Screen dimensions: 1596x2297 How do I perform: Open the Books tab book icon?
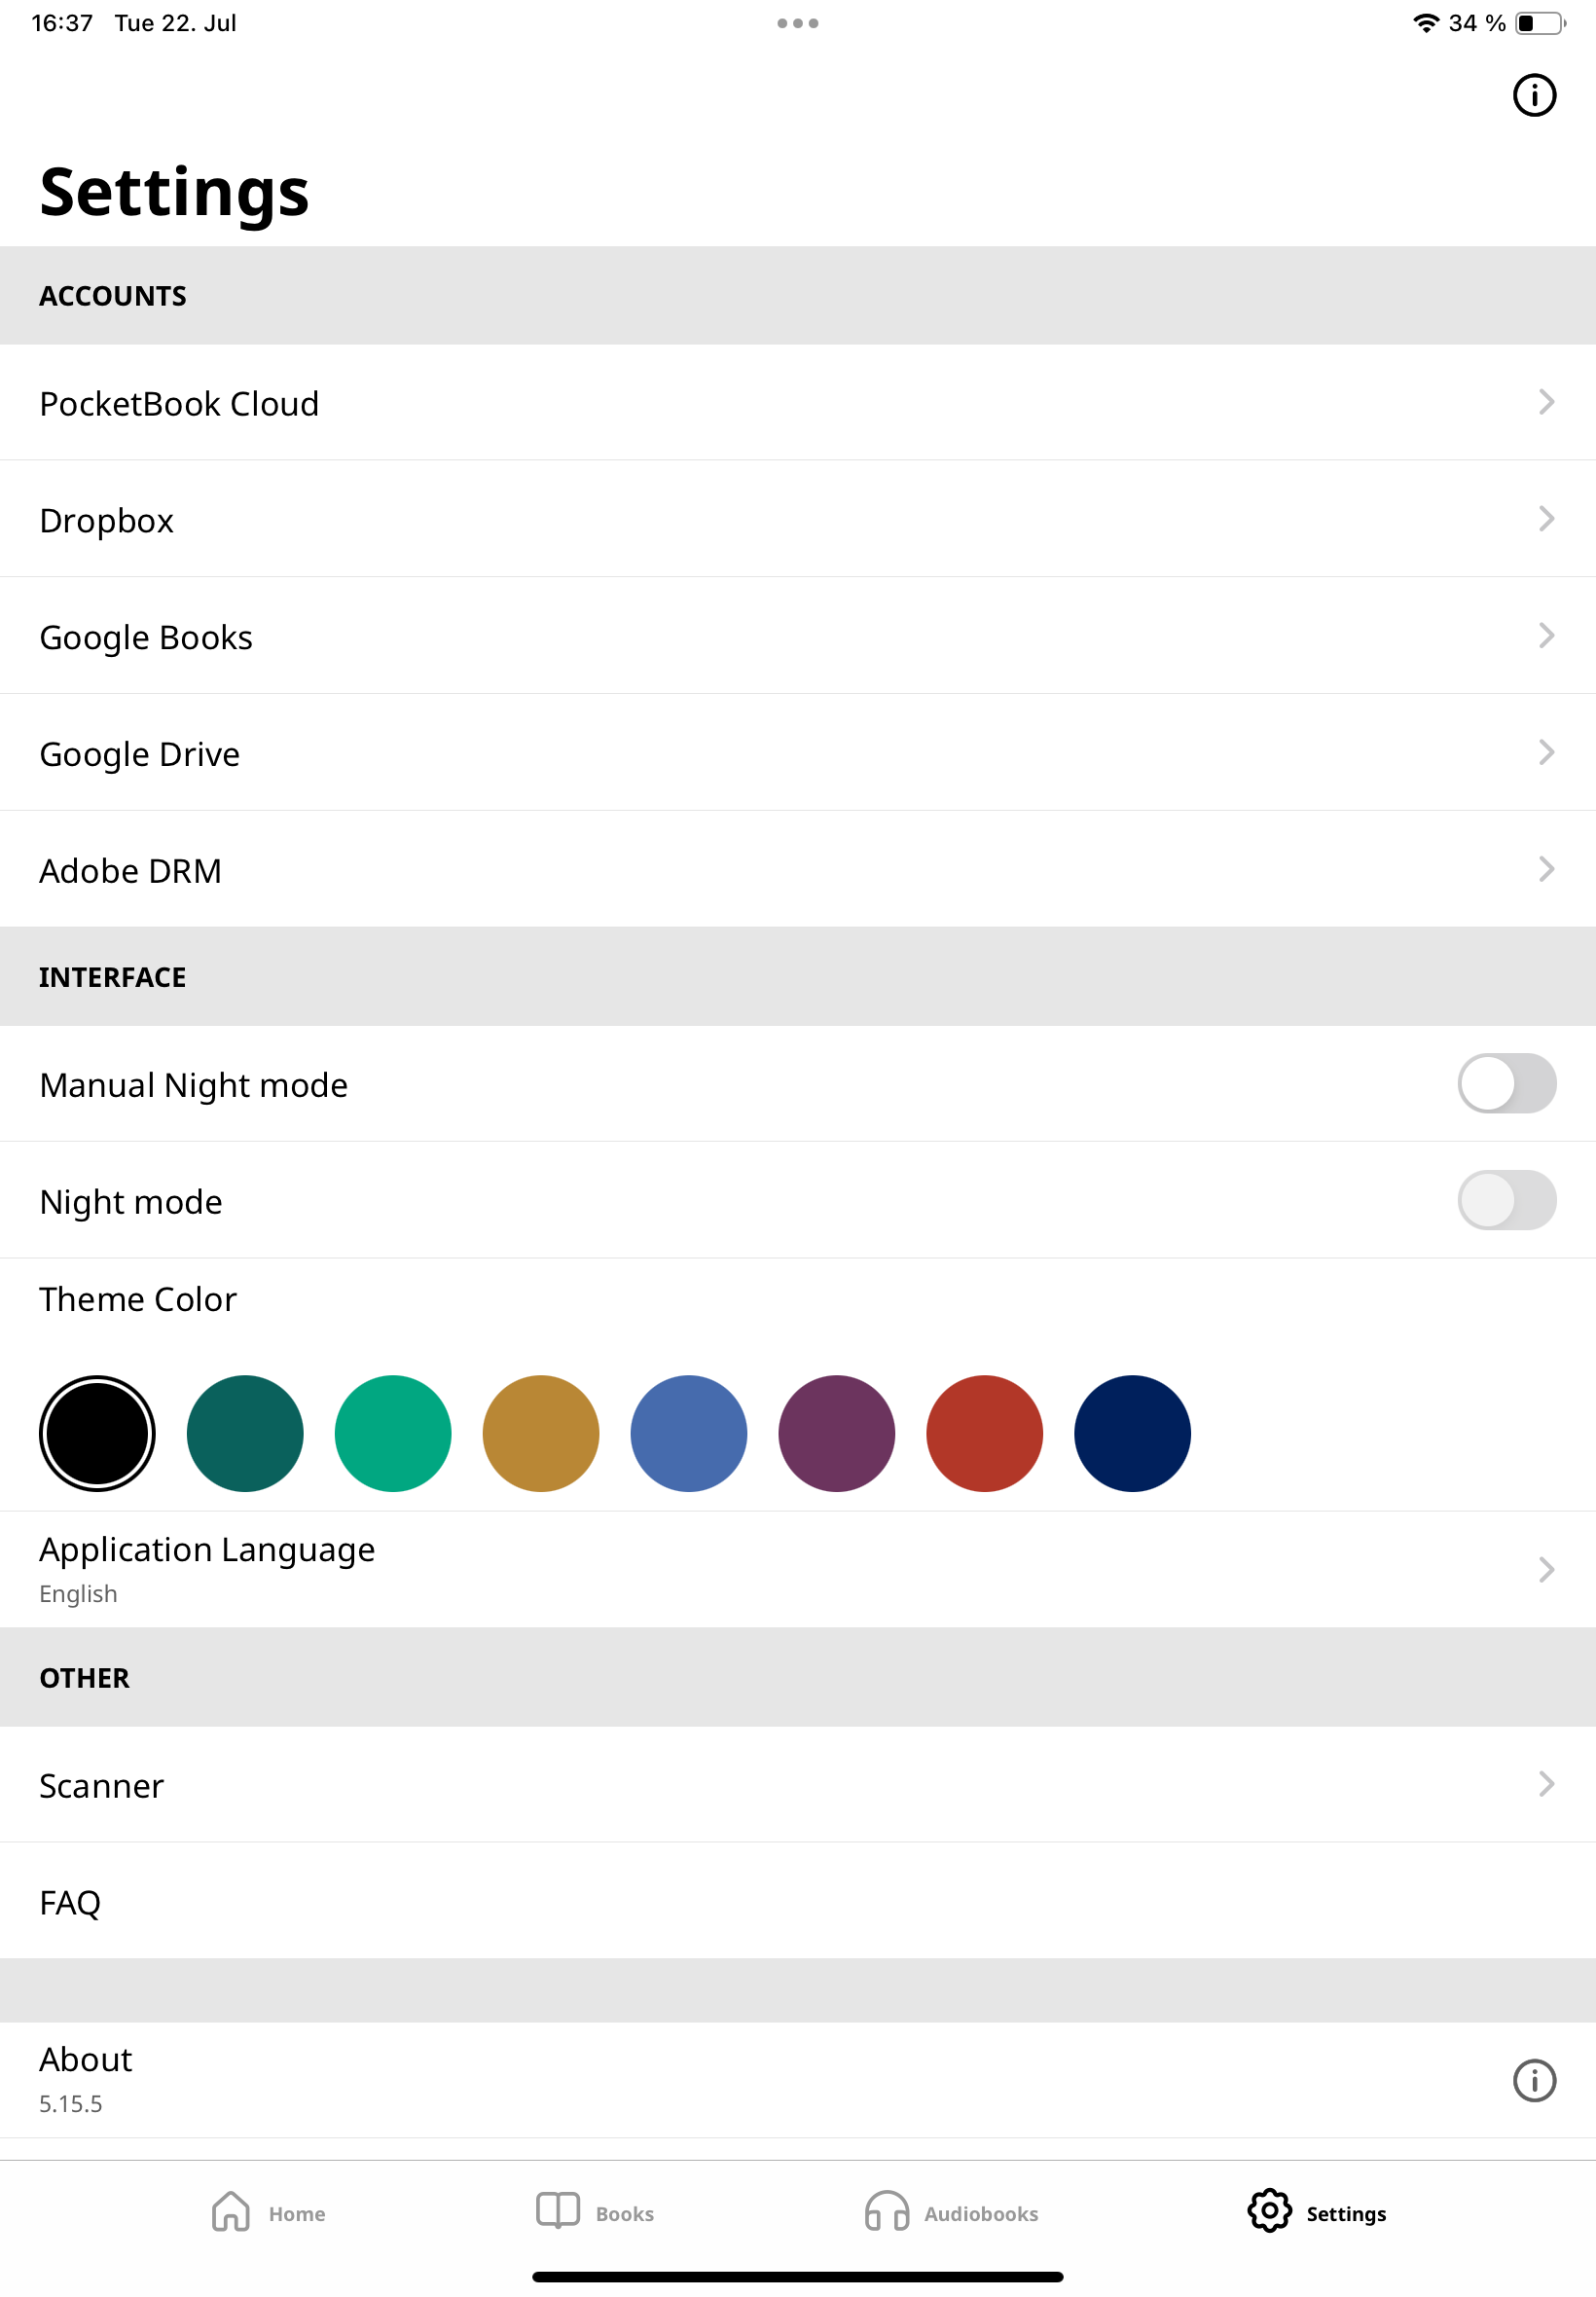[558, 2210]
